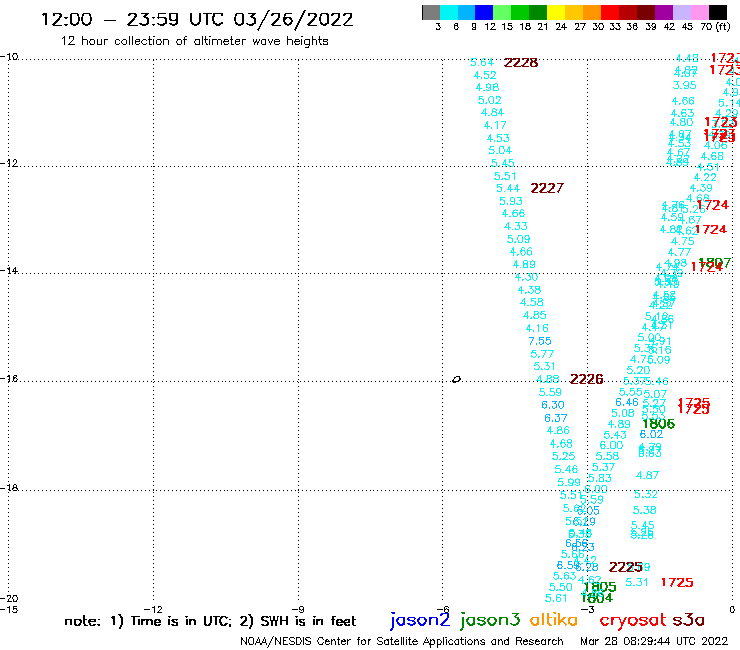
Task: Click the note 'Time is in UTC; SWH is in feet'
Action: (x=210, y=621)
